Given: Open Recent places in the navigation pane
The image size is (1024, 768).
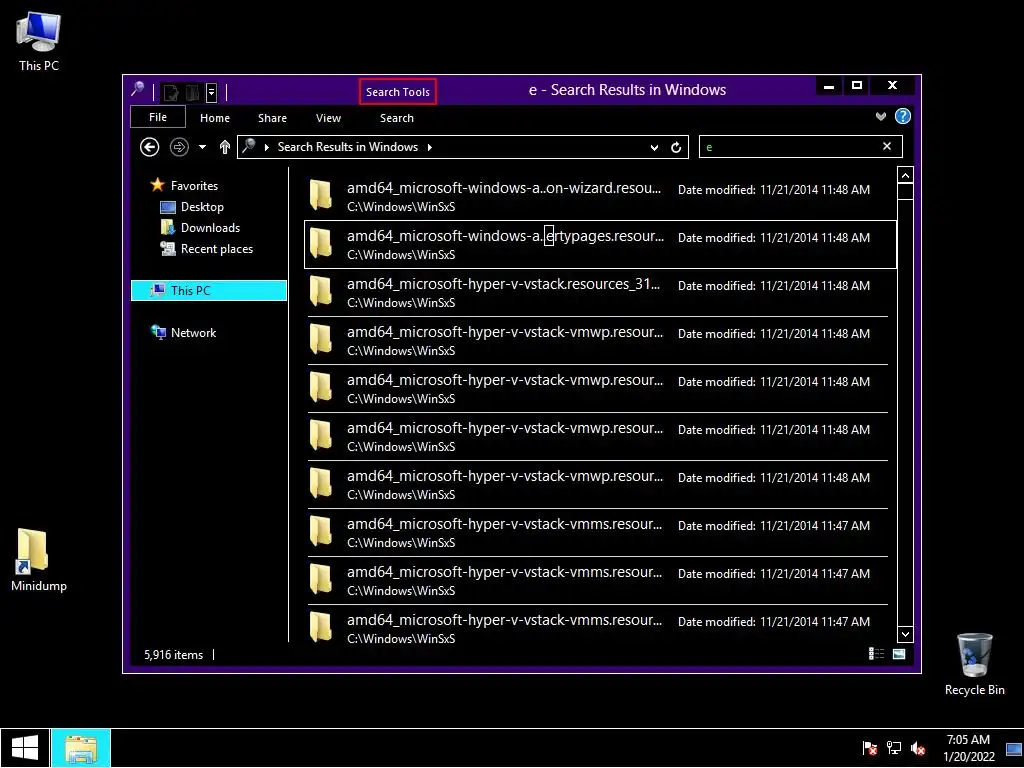Looking at the screenshot, I should point(217,249).
